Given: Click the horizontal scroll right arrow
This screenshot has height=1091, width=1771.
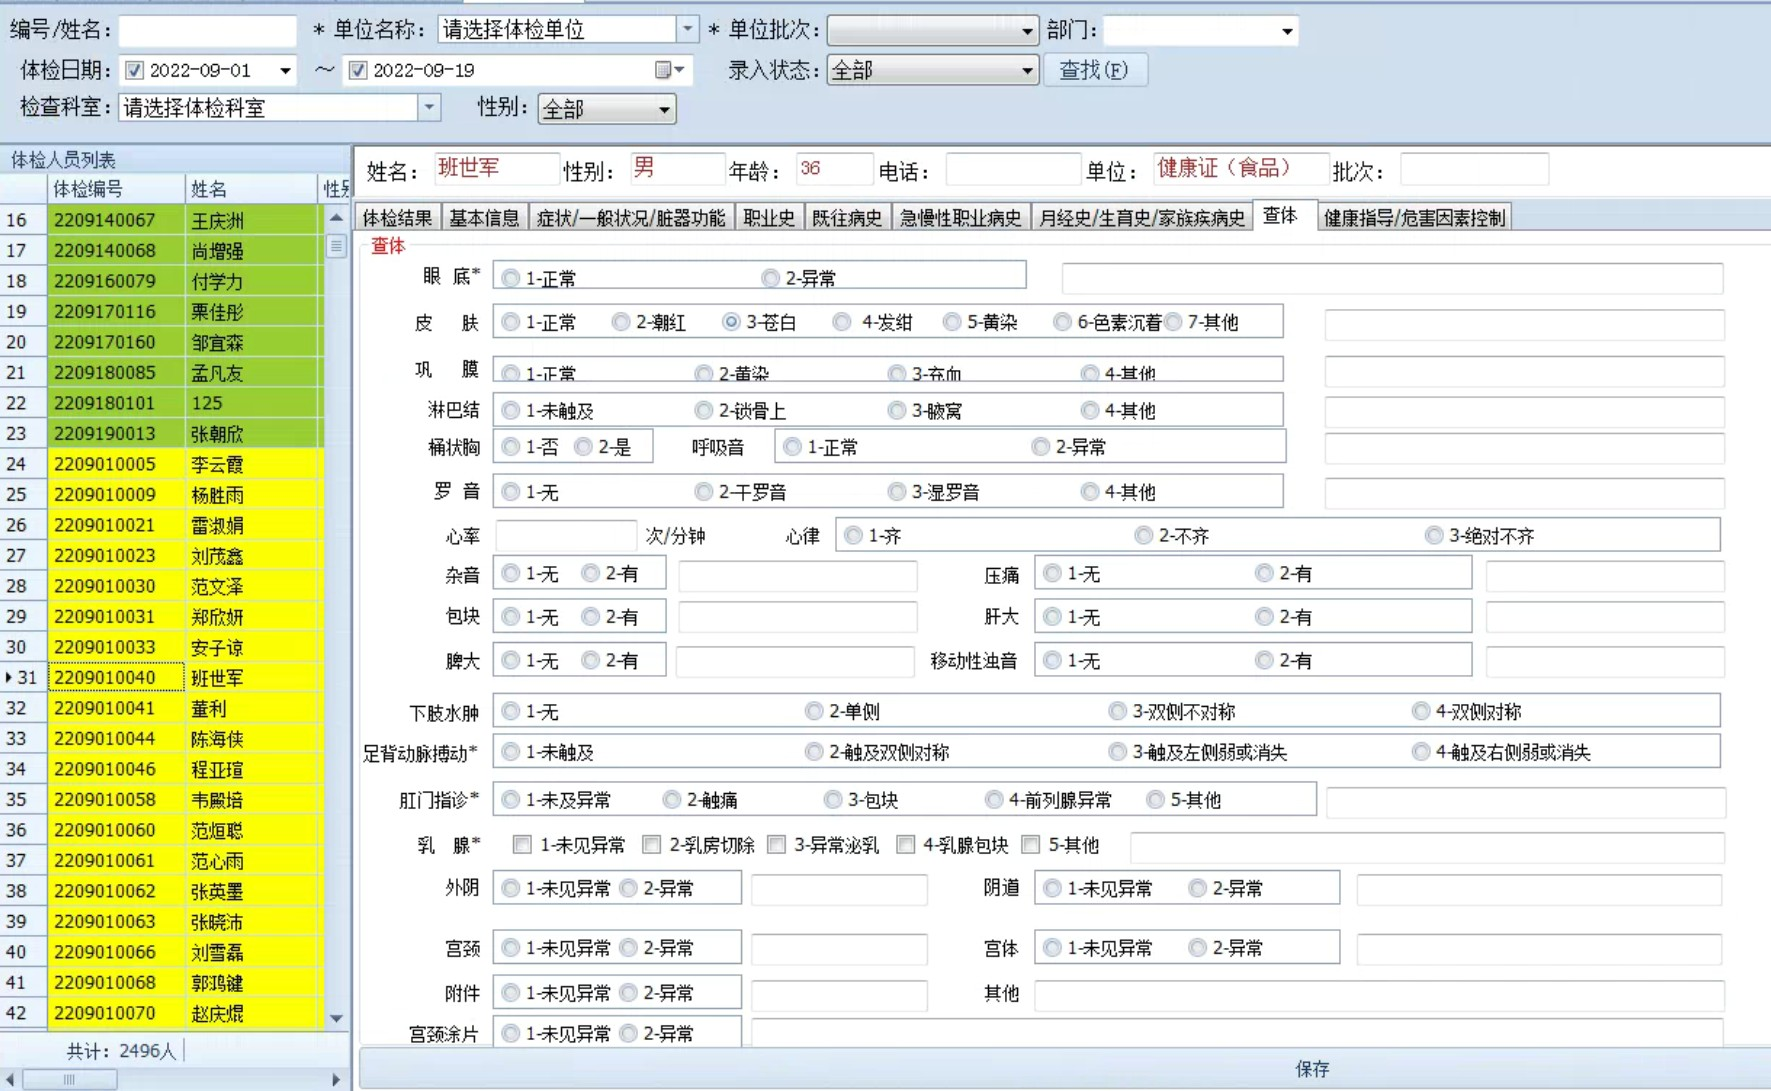Looking at the screenshot, I should 336,1079.
